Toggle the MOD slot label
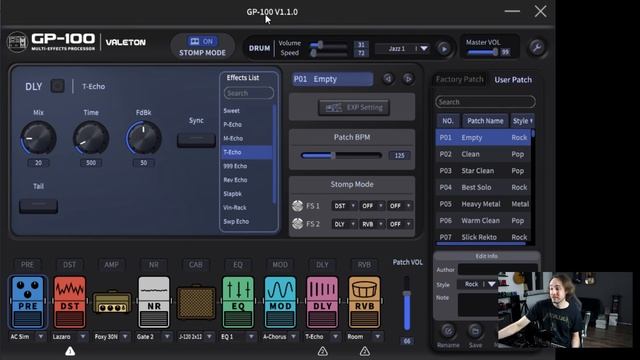The image size is (640, 360). tap(280, 264)
